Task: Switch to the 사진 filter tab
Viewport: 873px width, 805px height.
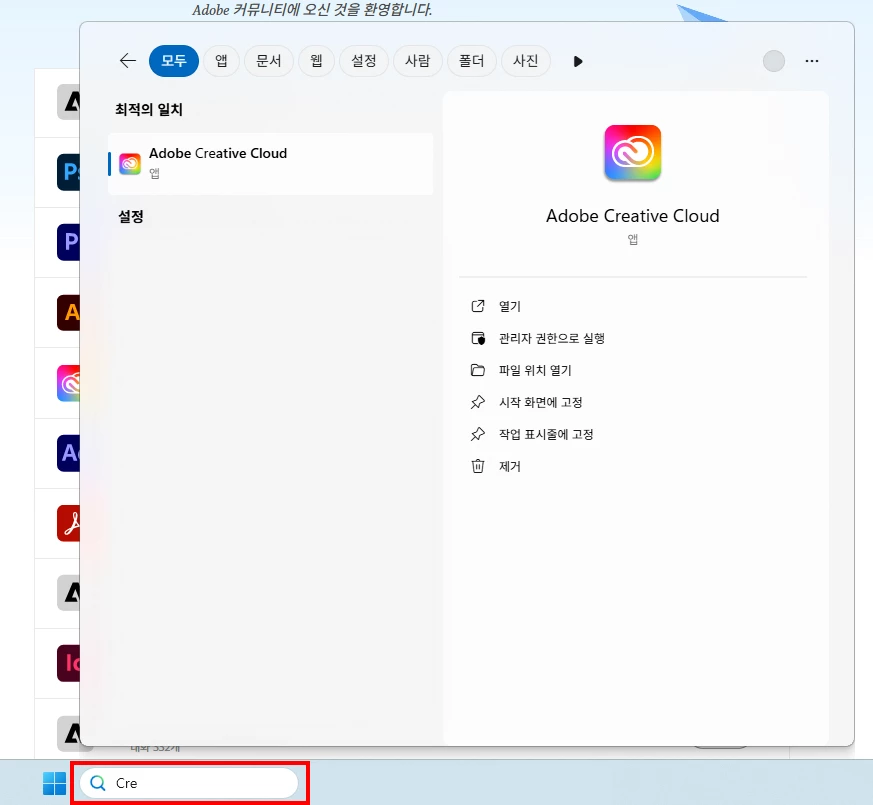Action: tap(526, 61)
